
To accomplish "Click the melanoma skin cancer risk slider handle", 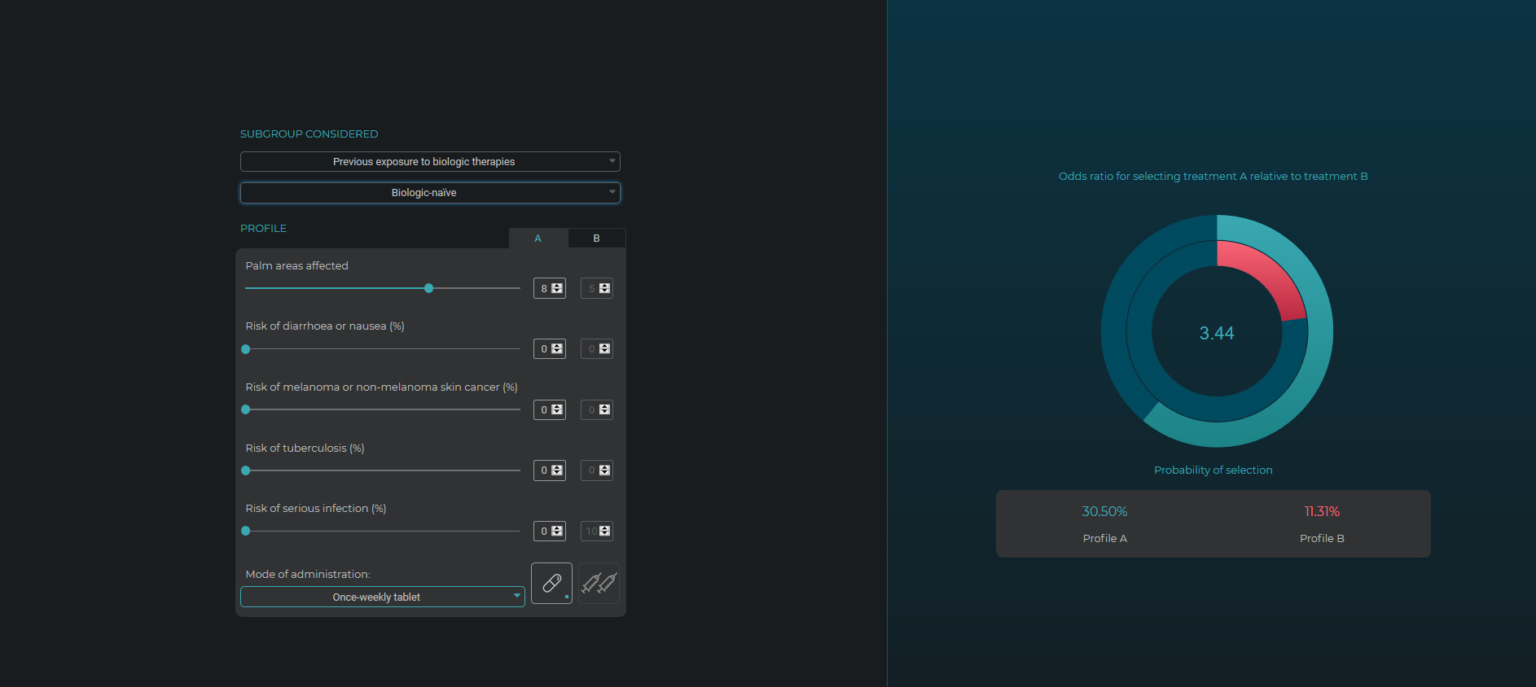I will [x=246, y=409].
